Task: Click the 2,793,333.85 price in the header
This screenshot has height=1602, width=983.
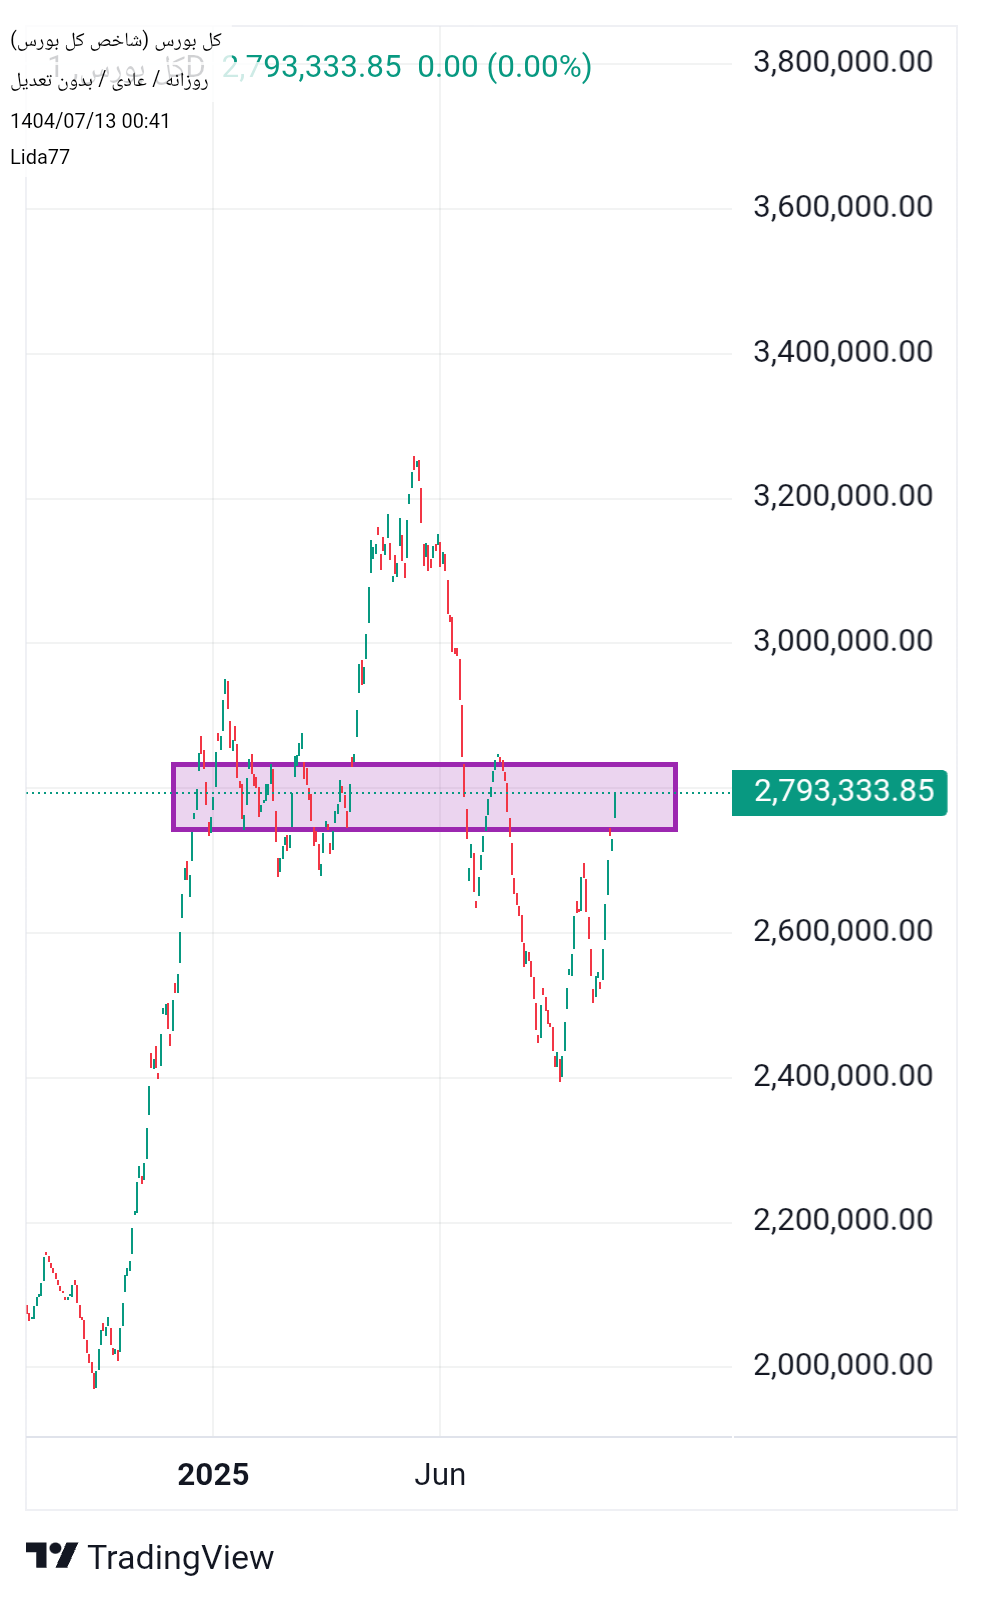Action: click(x=312, y=67)
